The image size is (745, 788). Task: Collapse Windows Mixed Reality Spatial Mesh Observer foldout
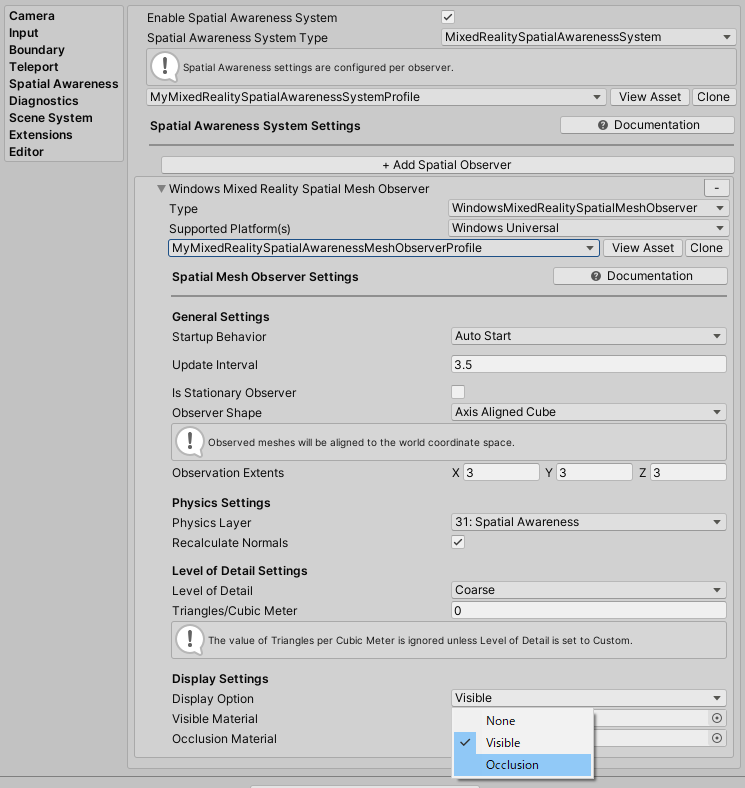(161, 188)
